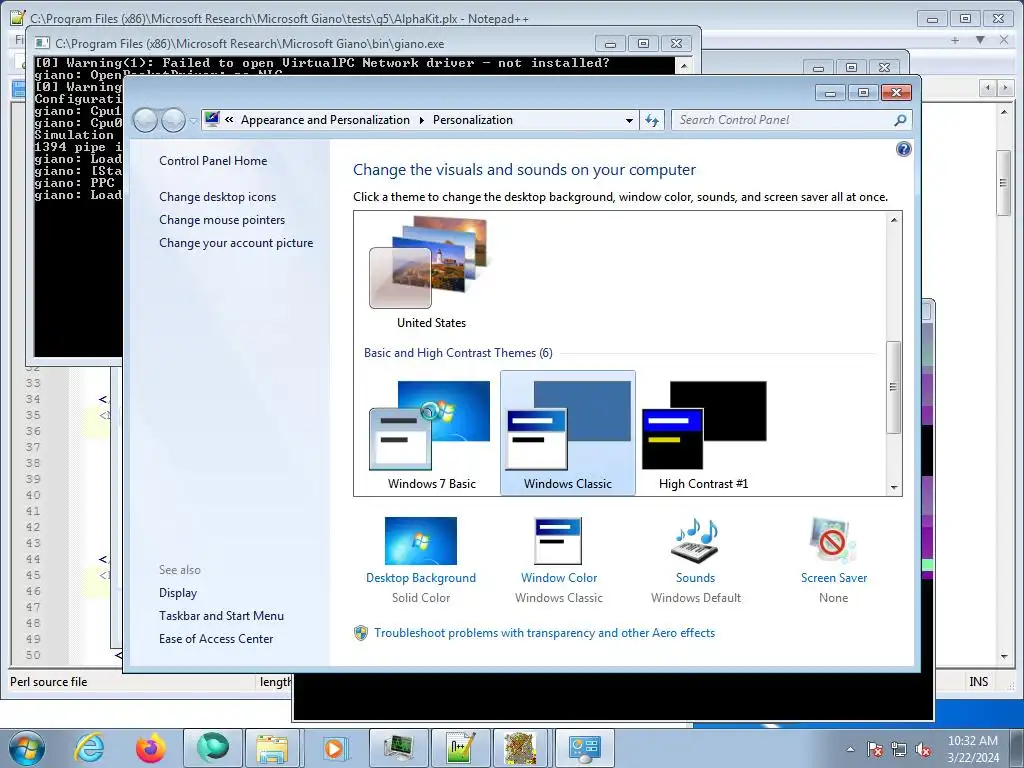Select the Windows 7 Basic theme
The image size is (1024, 768).
pos(431,434)
